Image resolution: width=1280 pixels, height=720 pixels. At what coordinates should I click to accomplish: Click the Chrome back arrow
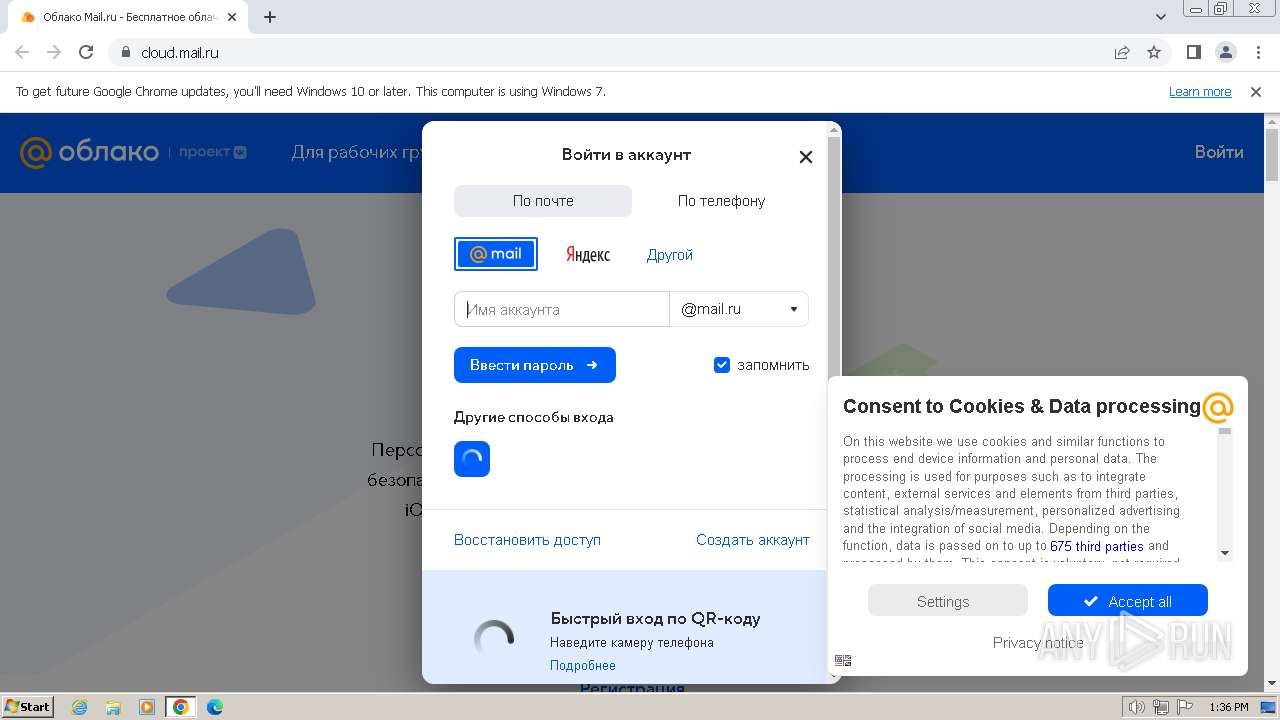coord(22,52)
